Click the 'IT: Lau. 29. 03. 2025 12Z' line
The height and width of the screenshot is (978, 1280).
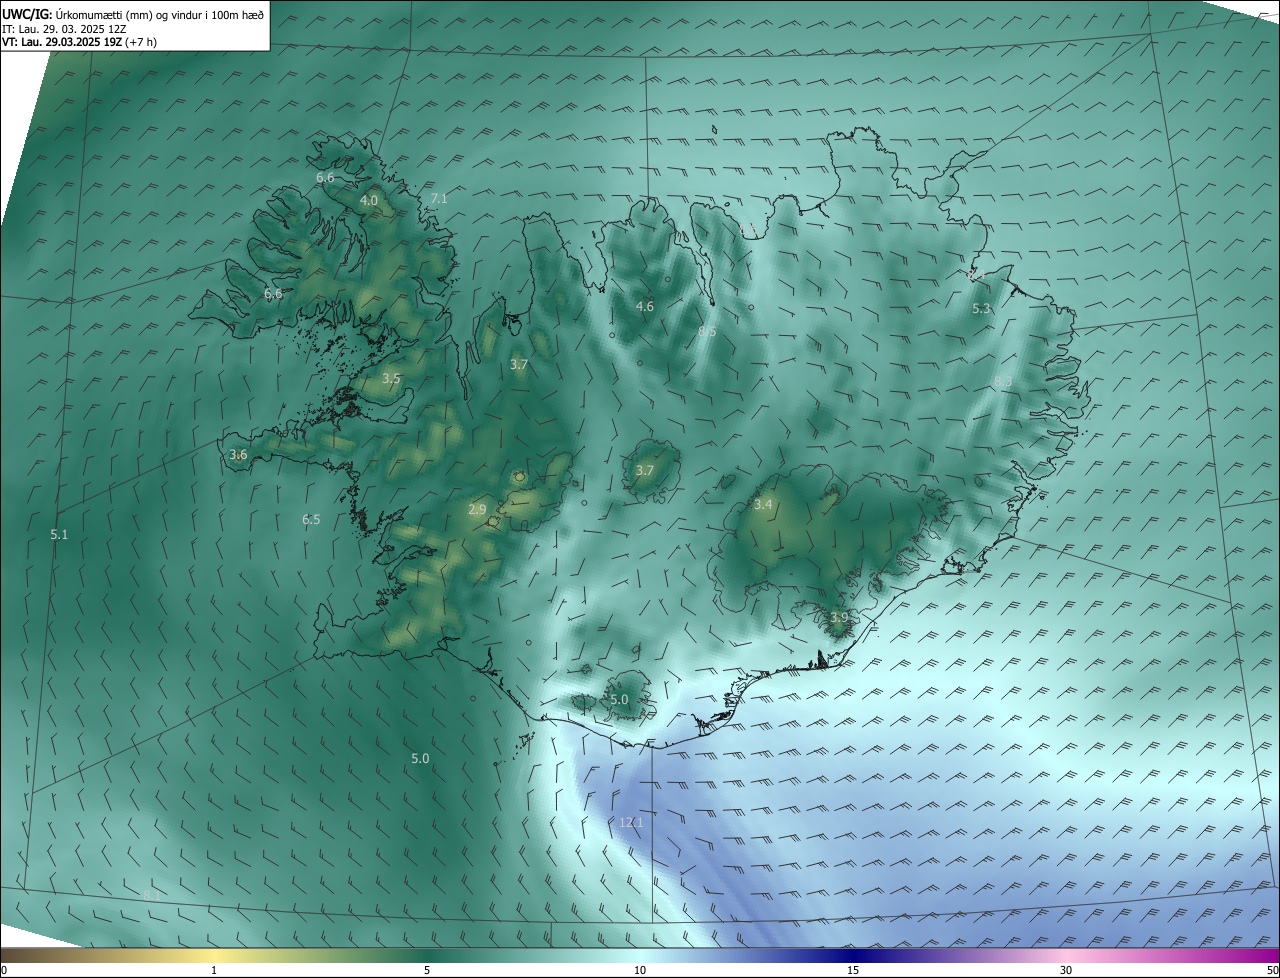[x=64, y=29]
